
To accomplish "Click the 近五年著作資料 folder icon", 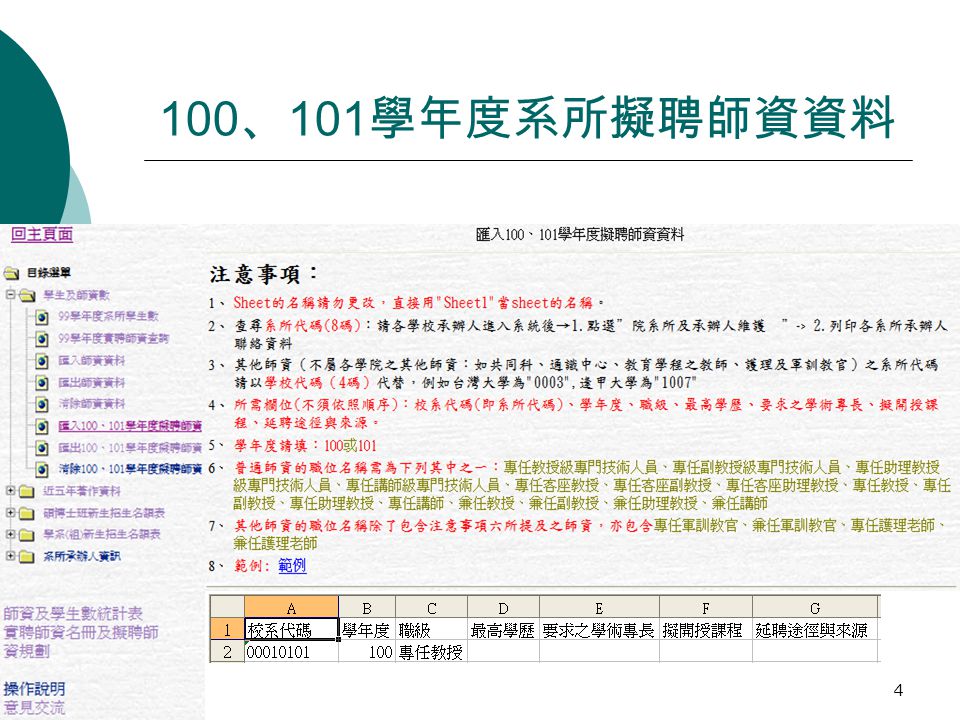I will coord(26,492).
